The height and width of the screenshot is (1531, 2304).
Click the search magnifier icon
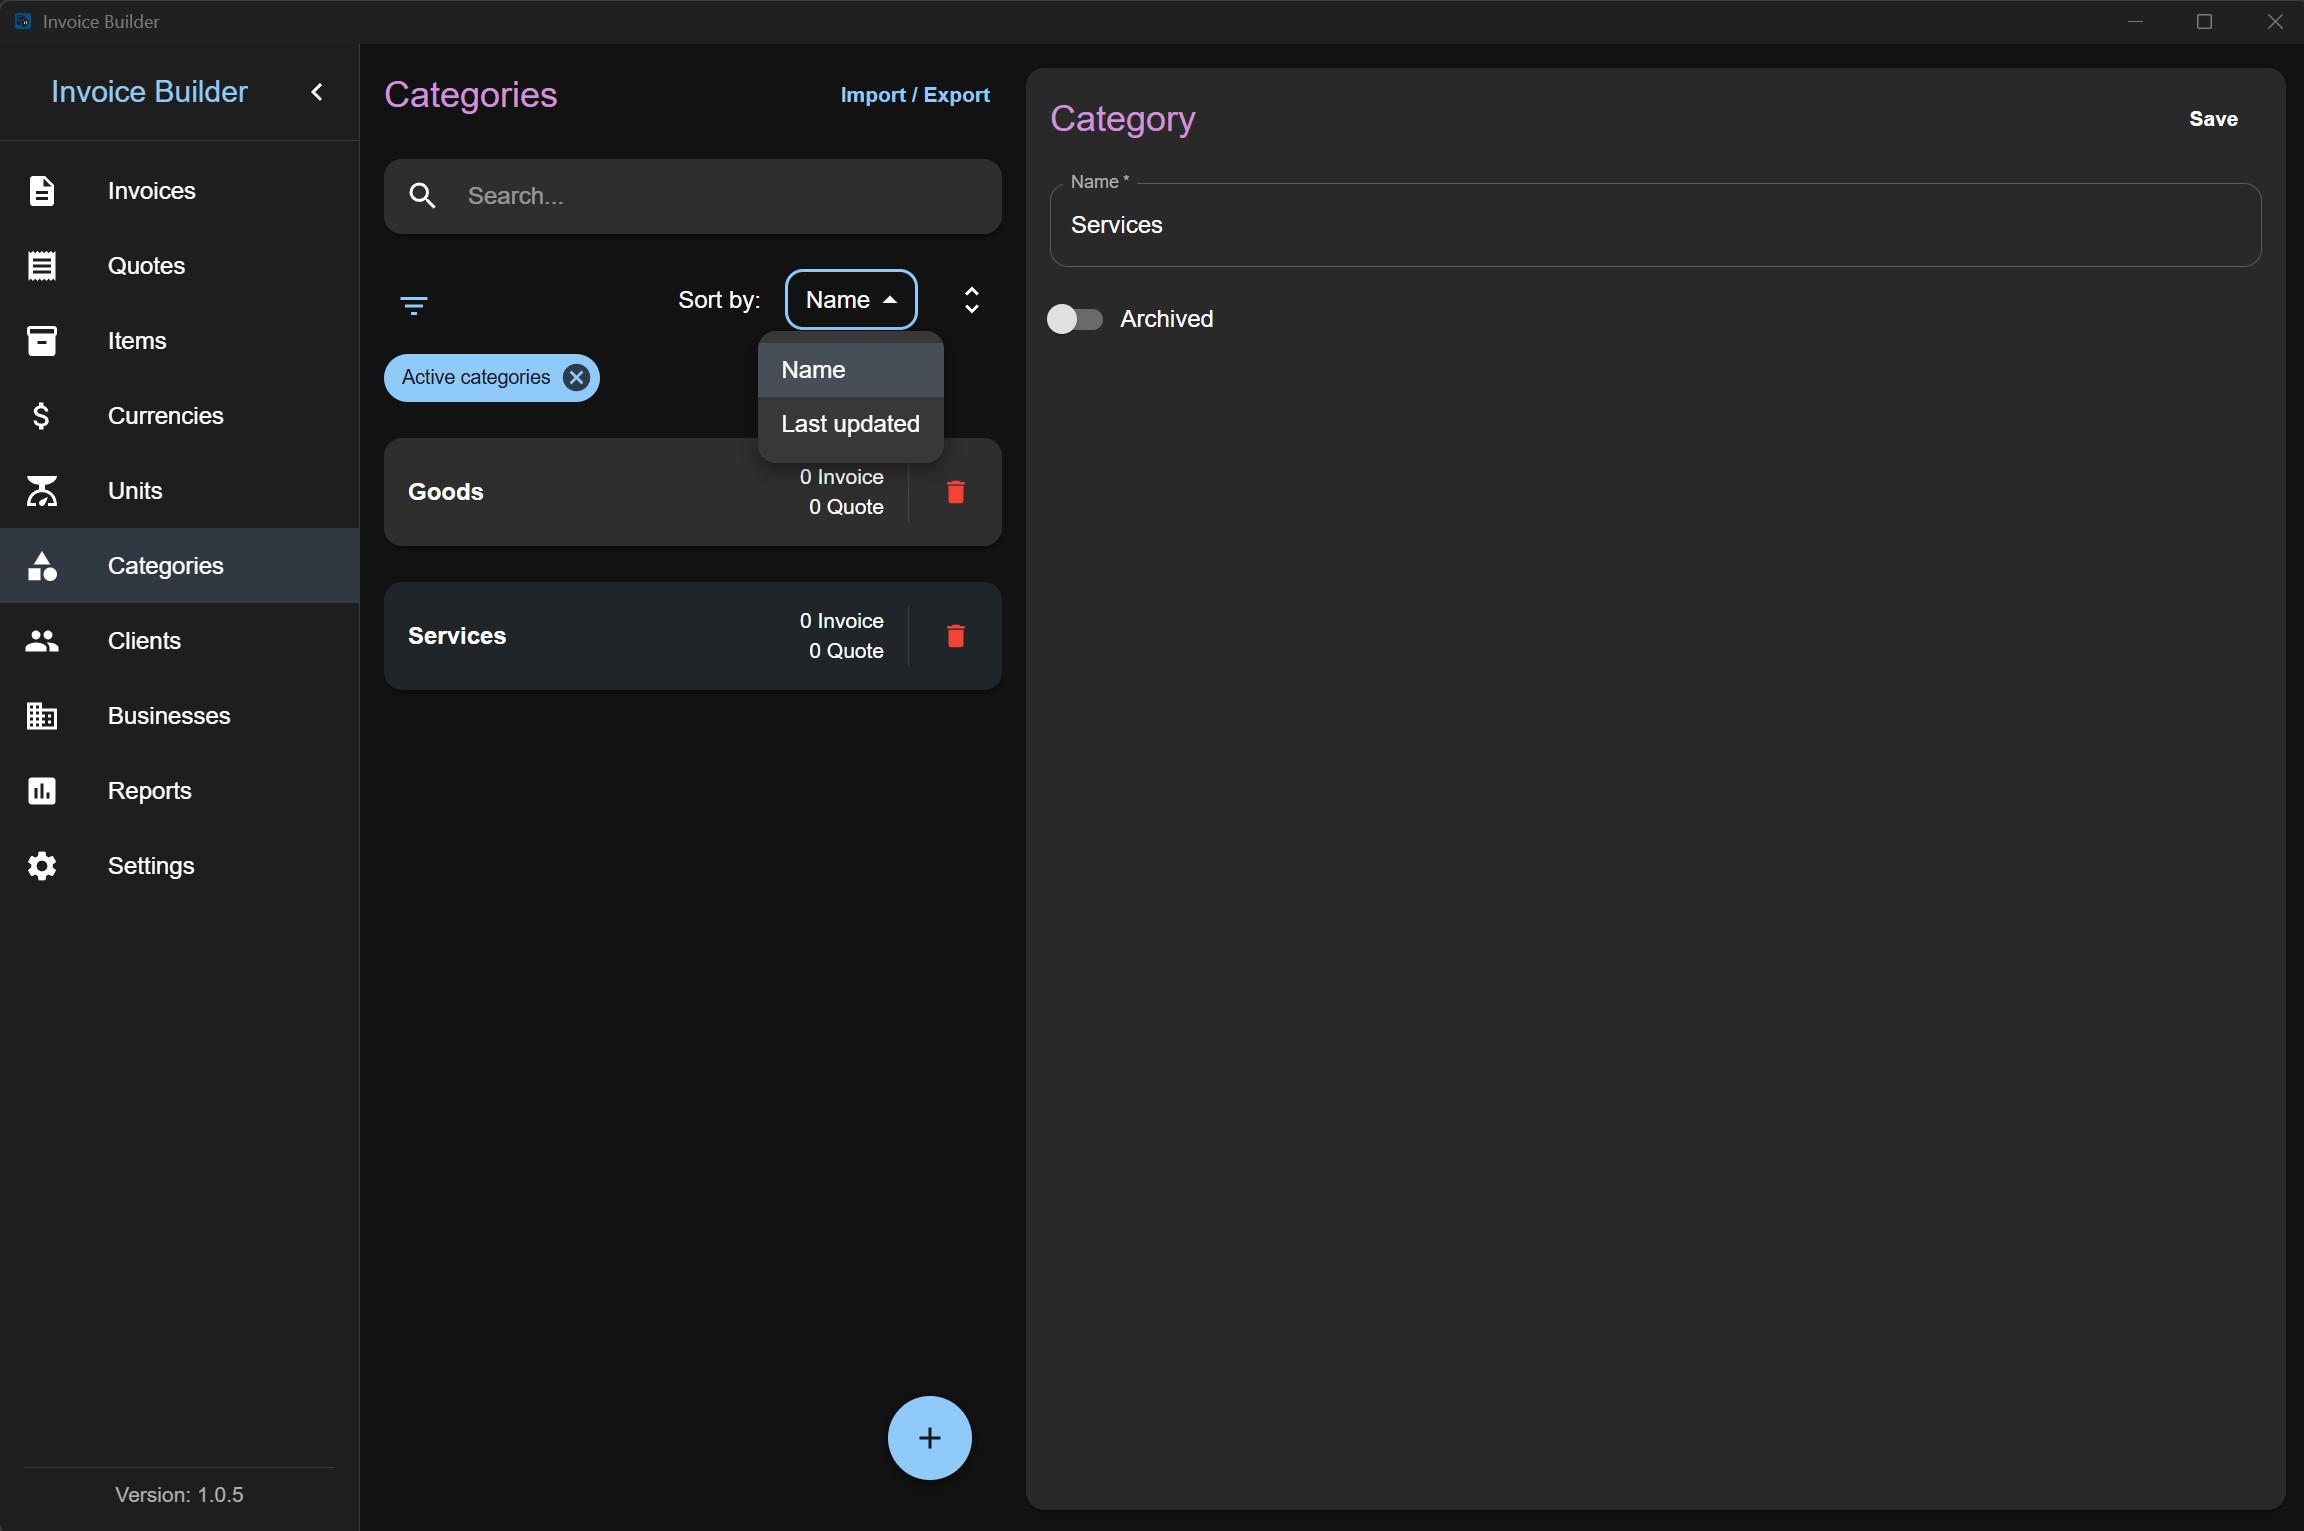pyautogui.click(x=422, y=196)
